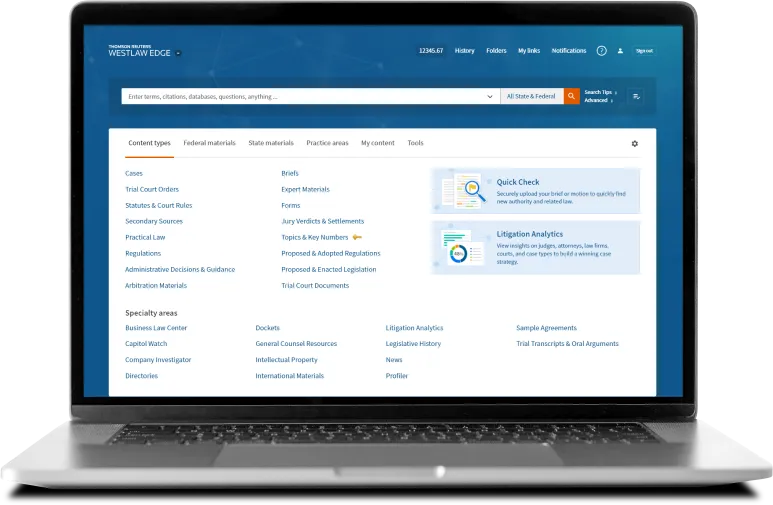
Task: Click the Quick Check illustration thumbnail
Action: (463, 191)
